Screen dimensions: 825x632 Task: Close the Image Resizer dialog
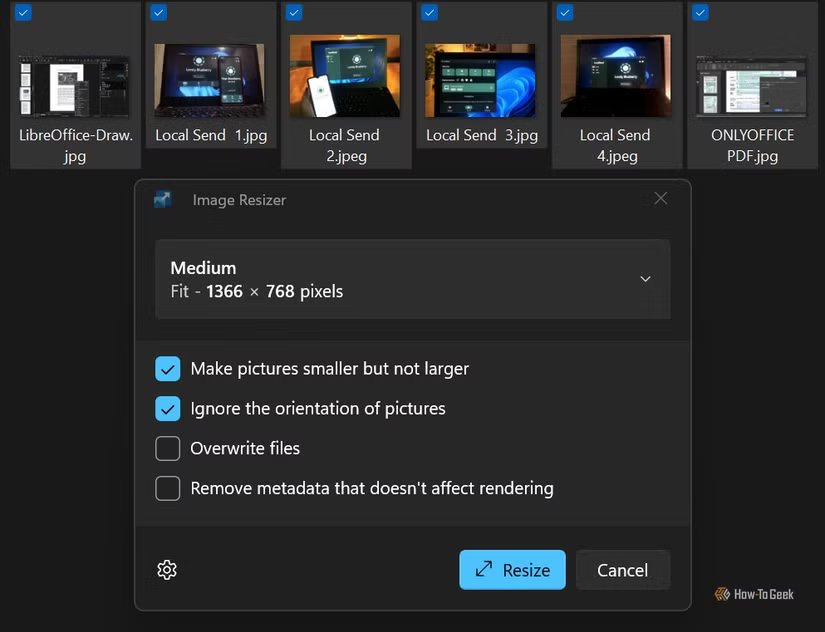661,198
